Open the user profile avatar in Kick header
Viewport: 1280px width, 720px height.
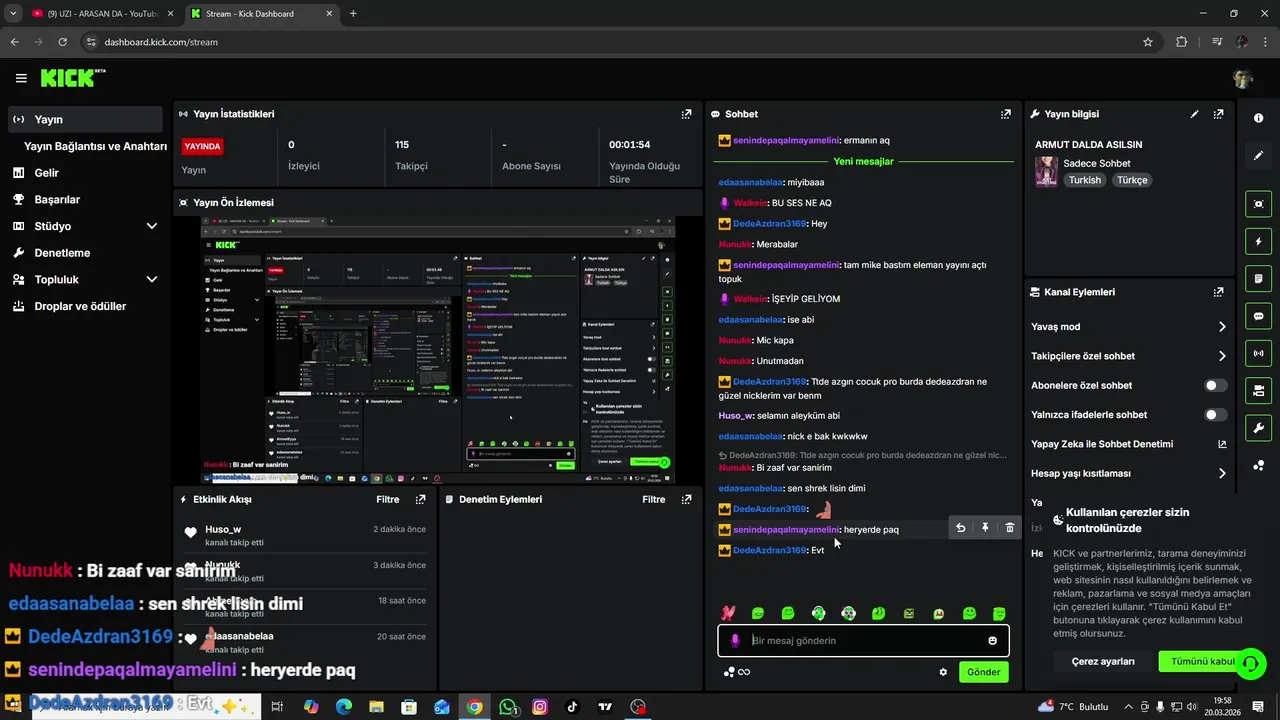point(1243,78)
